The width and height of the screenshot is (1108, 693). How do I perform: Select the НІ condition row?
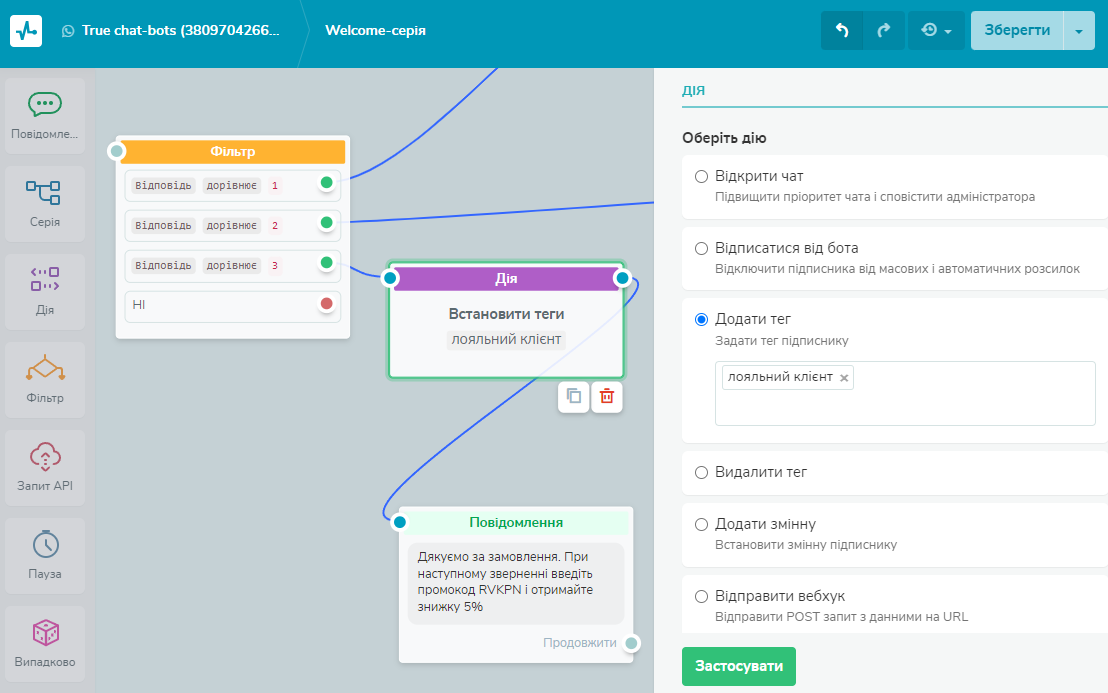(x=233, y=307)
